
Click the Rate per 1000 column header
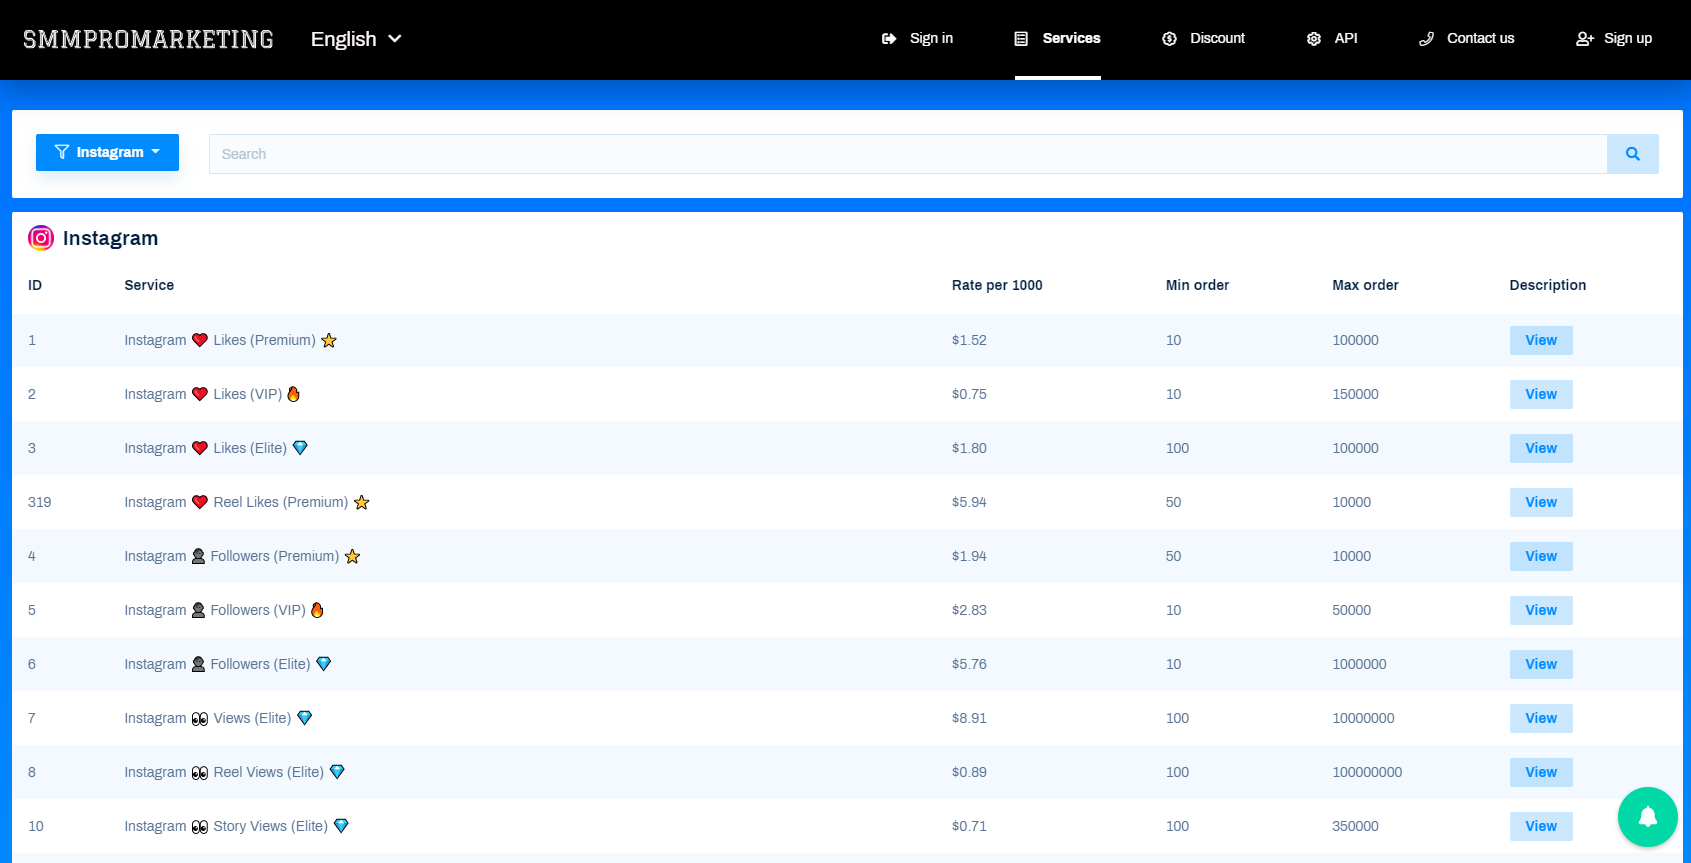(x=997, y=285)
